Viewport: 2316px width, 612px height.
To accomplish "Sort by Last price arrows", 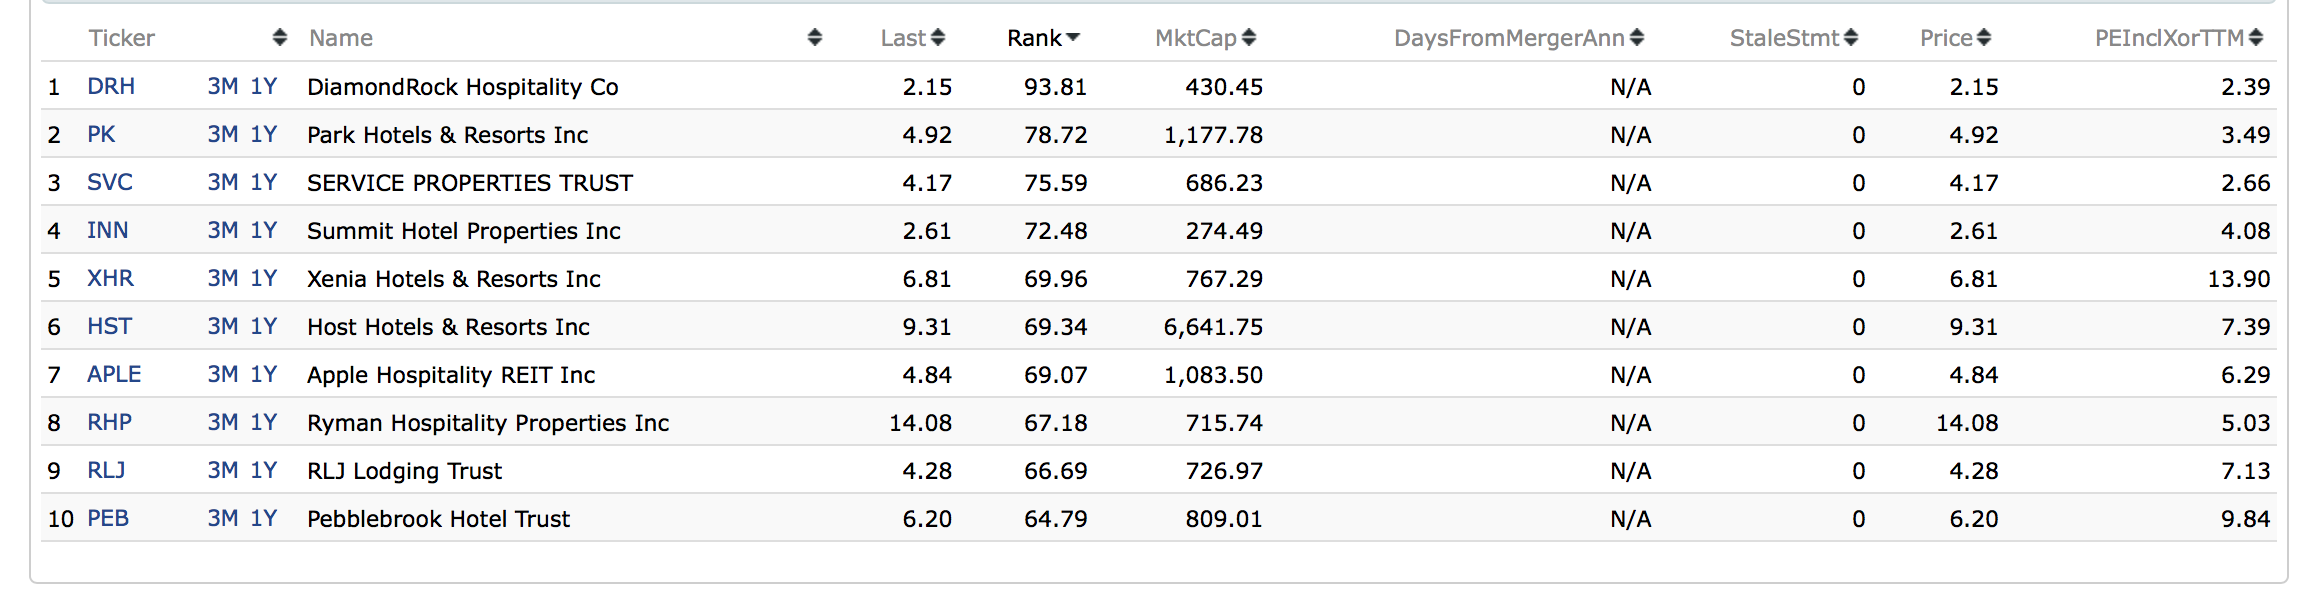I will pyautogui.click(x=937, y=38).
